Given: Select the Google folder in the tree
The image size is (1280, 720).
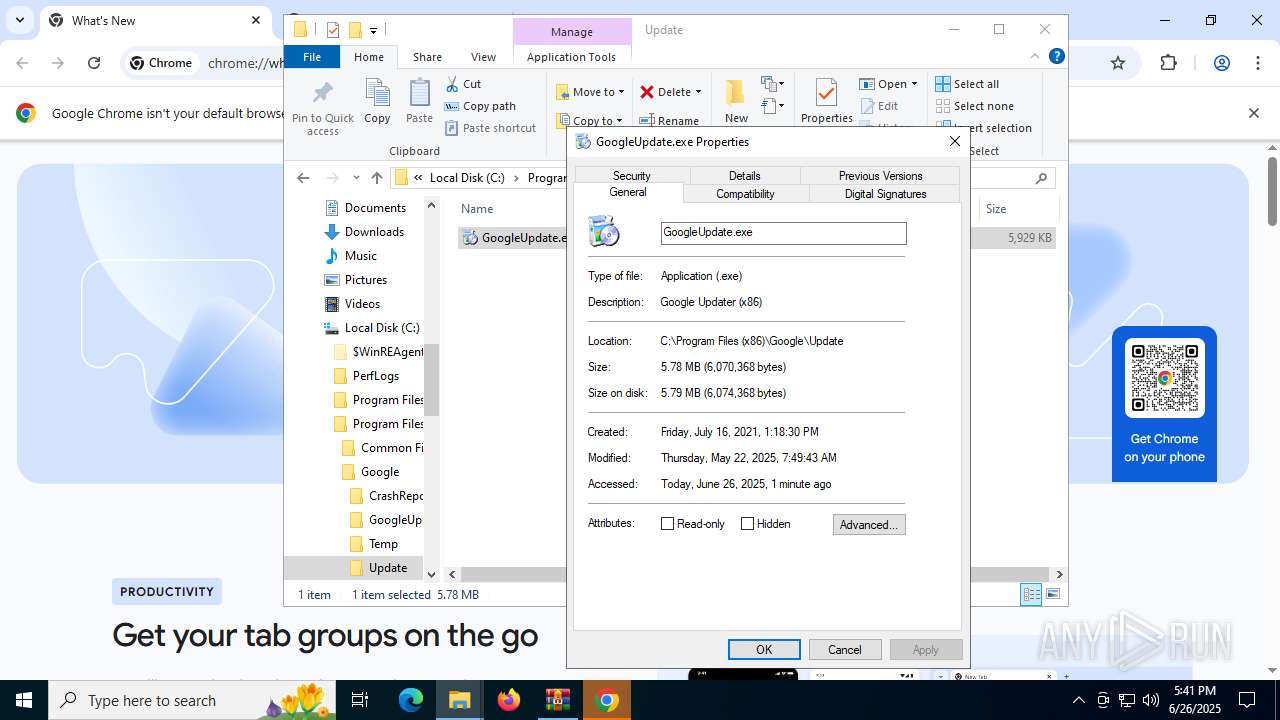Looking at the screenshot, I should click(x=380, y=472).
